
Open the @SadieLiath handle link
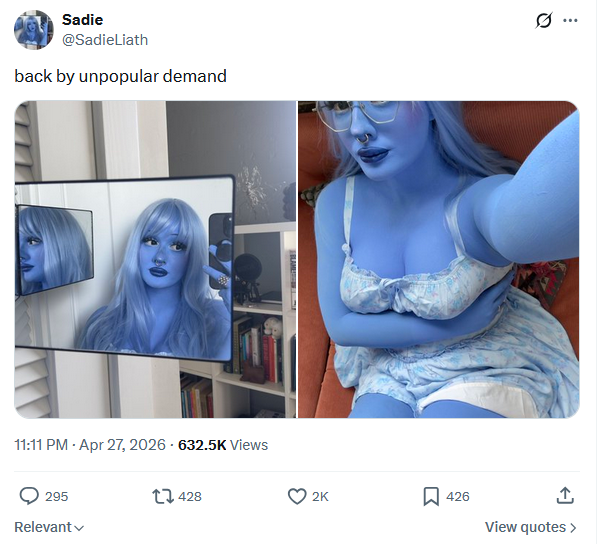click(x=105, y=40)
